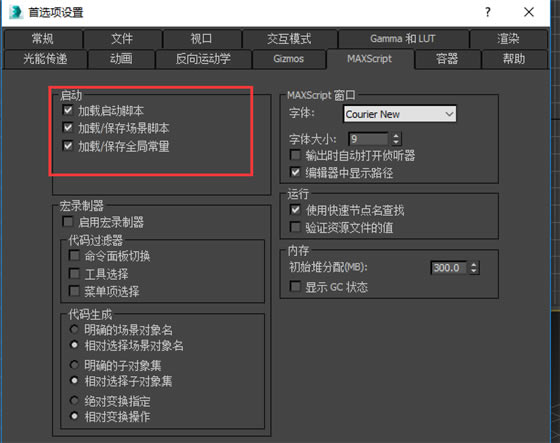
Task: Toggle 编辑器中显示路径 checkbox
Action: click(x=295, y=172)
